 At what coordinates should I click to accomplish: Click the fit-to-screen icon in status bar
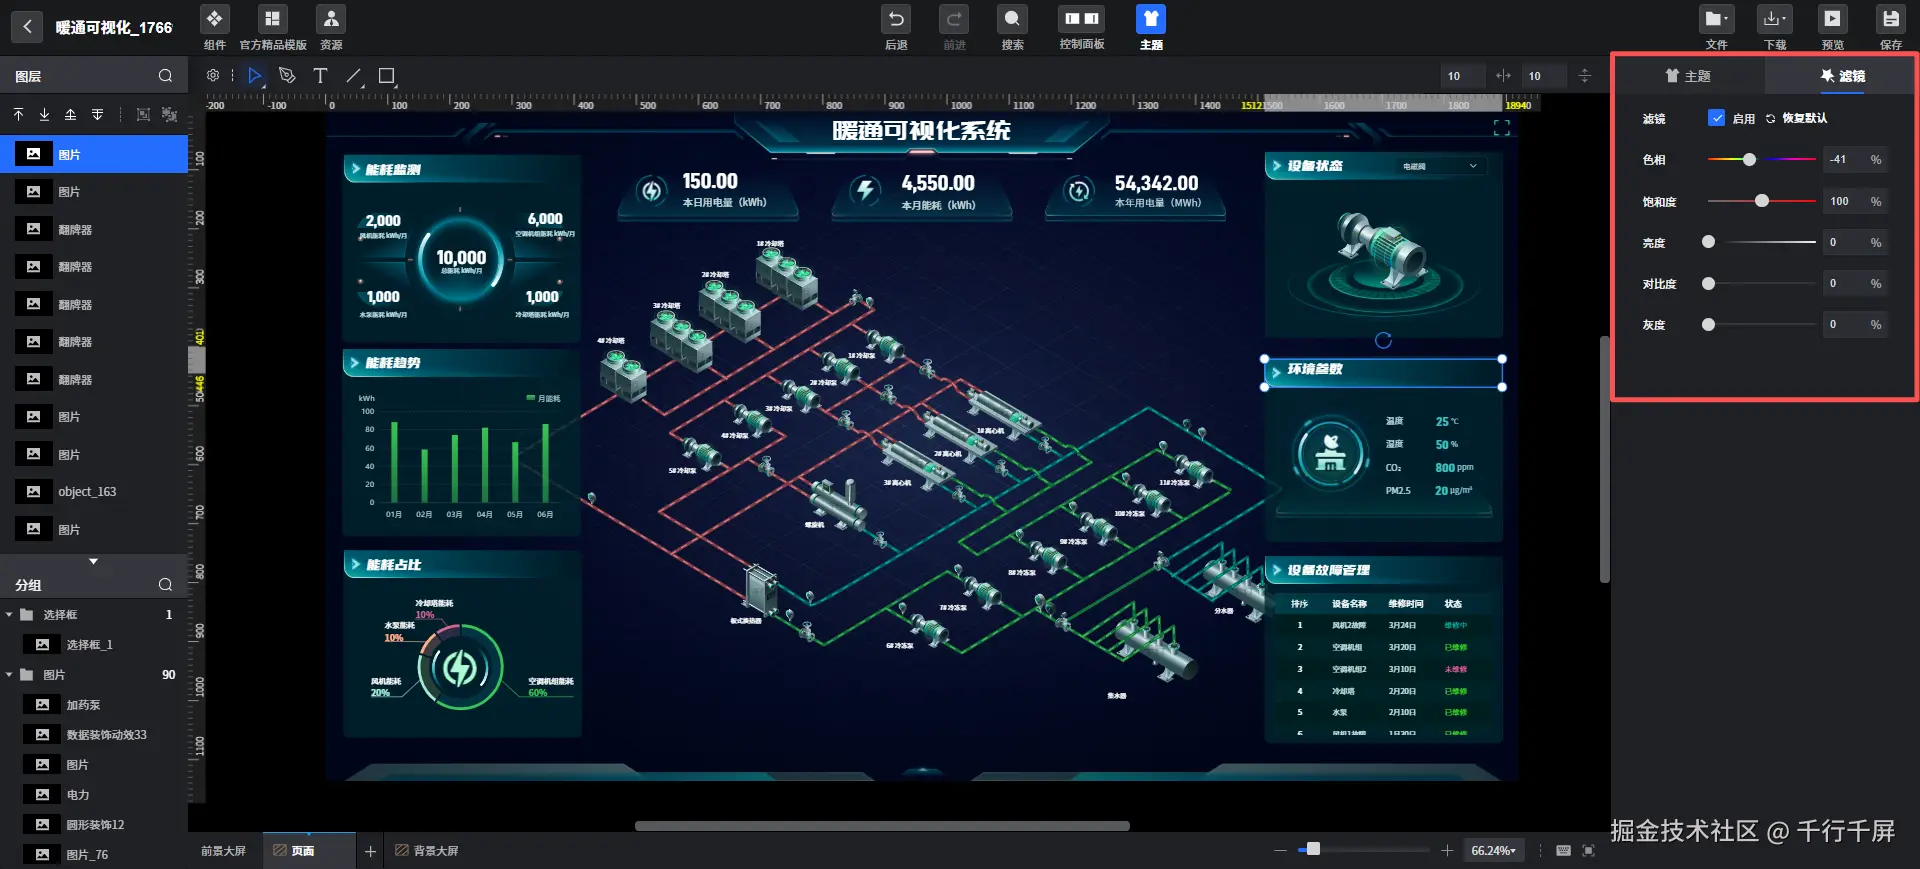(1589, 850)
